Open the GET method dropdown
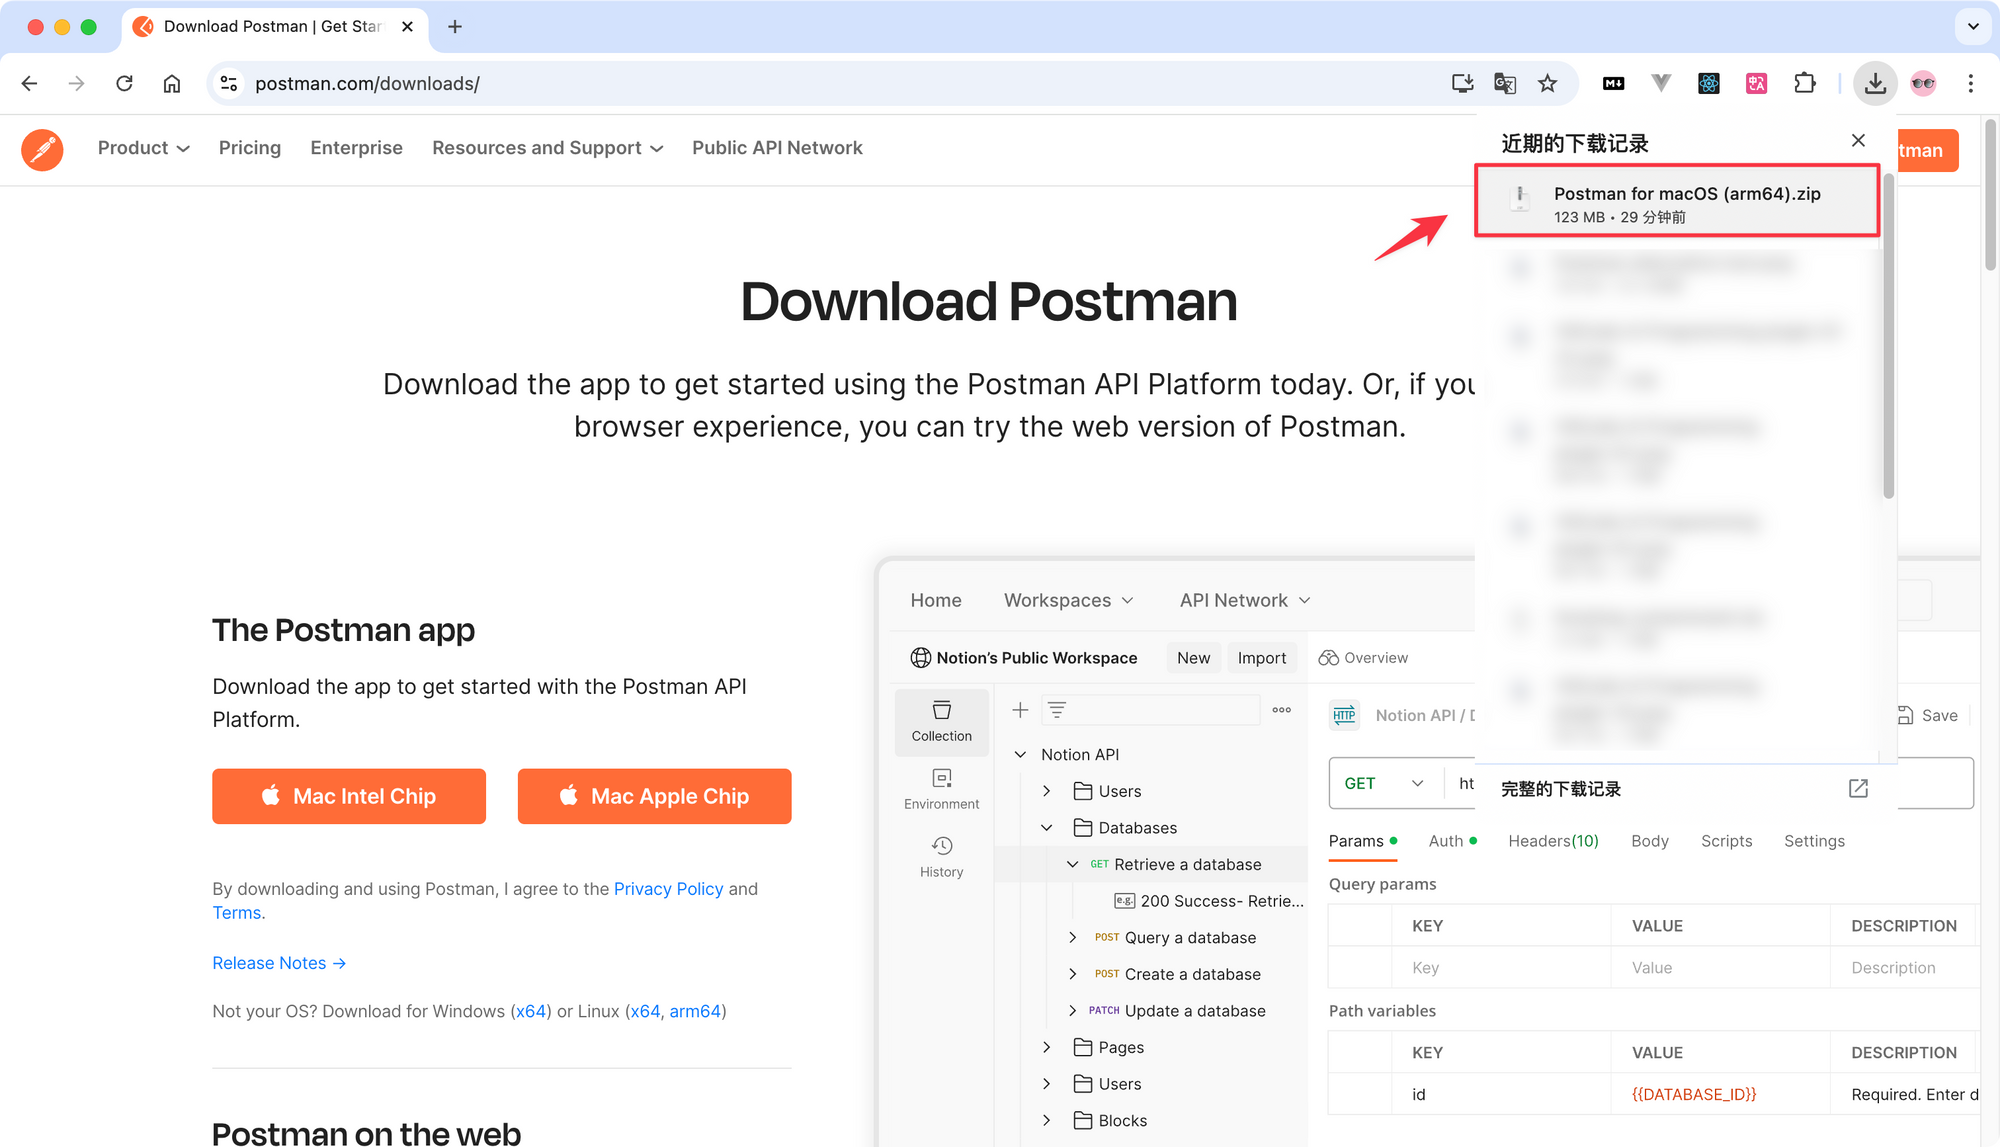 click(x=1385, y=783)
